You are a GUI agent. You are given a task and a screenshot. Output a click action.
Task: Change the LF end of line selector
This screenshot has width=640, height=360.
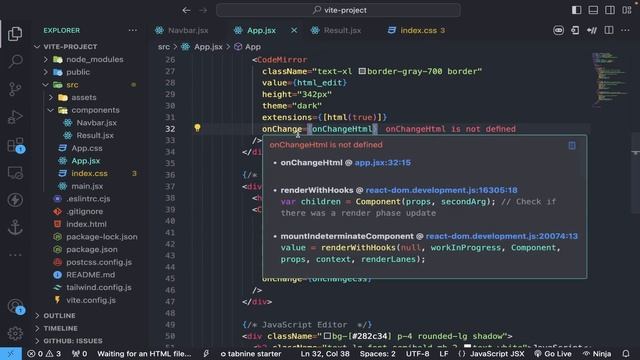[x=444, y=353]
